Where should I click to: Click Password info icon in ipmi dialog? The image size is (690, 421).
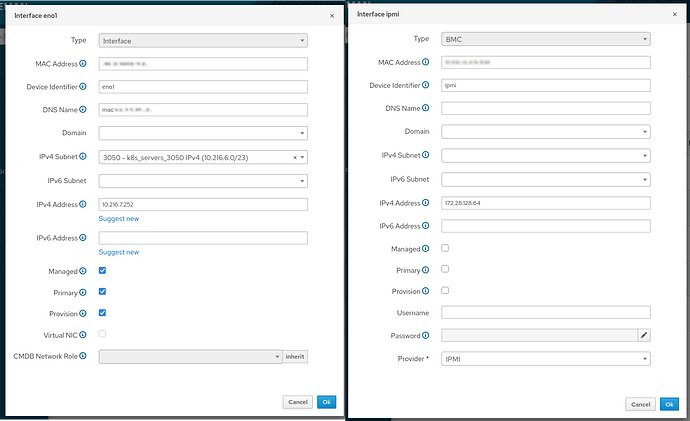click(x=426, y=335)
